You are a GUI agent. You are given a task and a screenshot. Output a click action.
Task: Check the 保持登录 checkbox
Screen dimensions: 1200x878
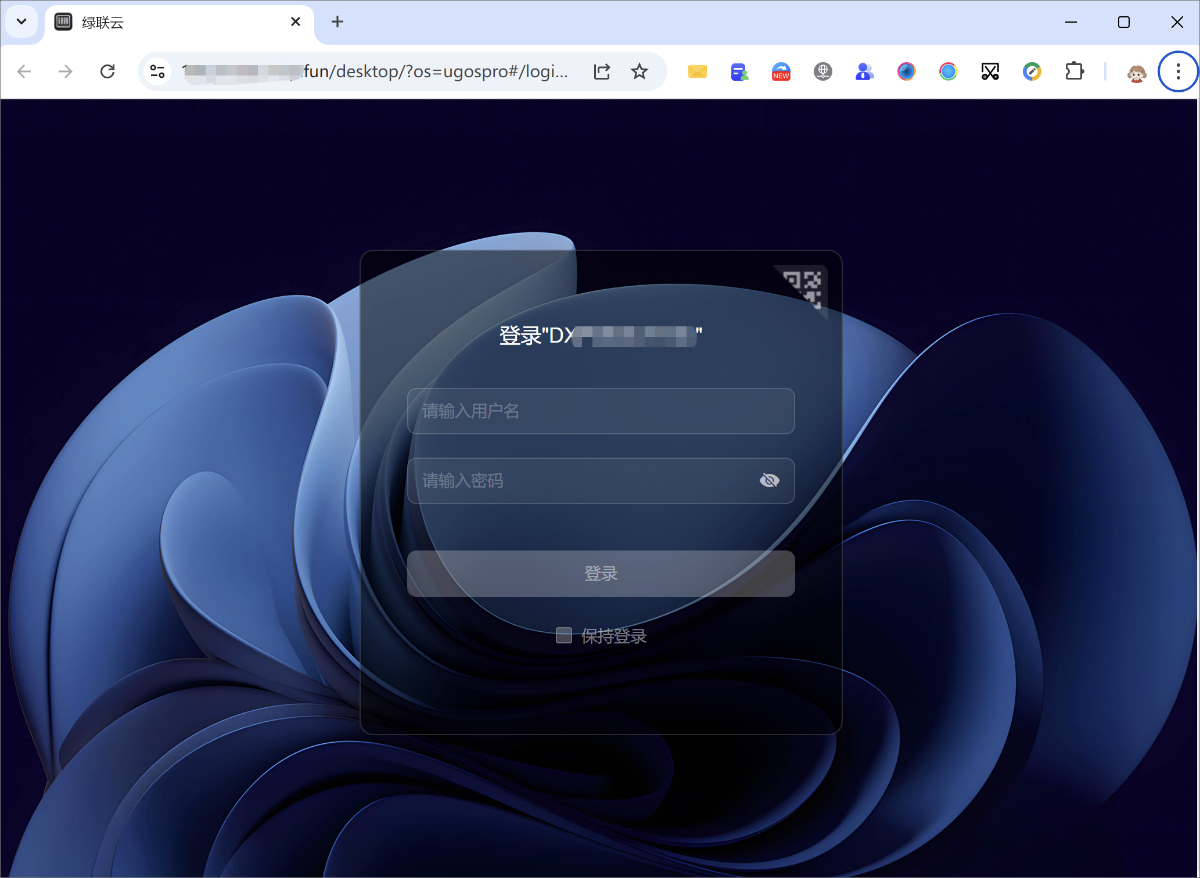564,635
